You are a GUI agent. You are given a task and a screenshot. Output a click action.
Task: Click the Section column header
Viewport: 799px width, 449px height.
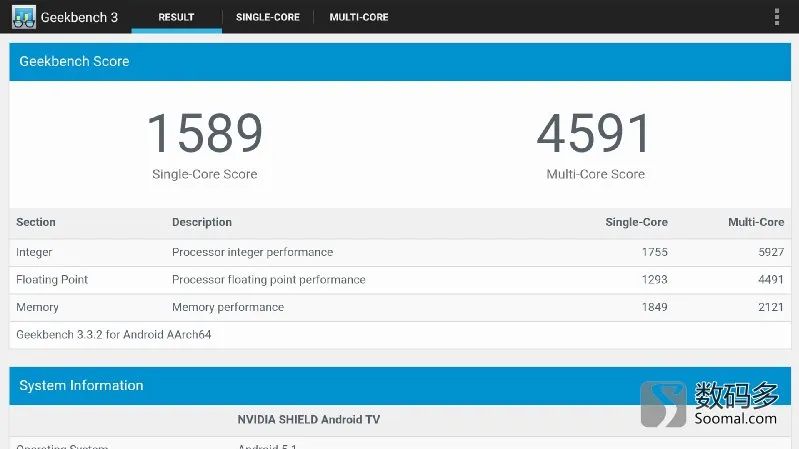click(36, 222)
